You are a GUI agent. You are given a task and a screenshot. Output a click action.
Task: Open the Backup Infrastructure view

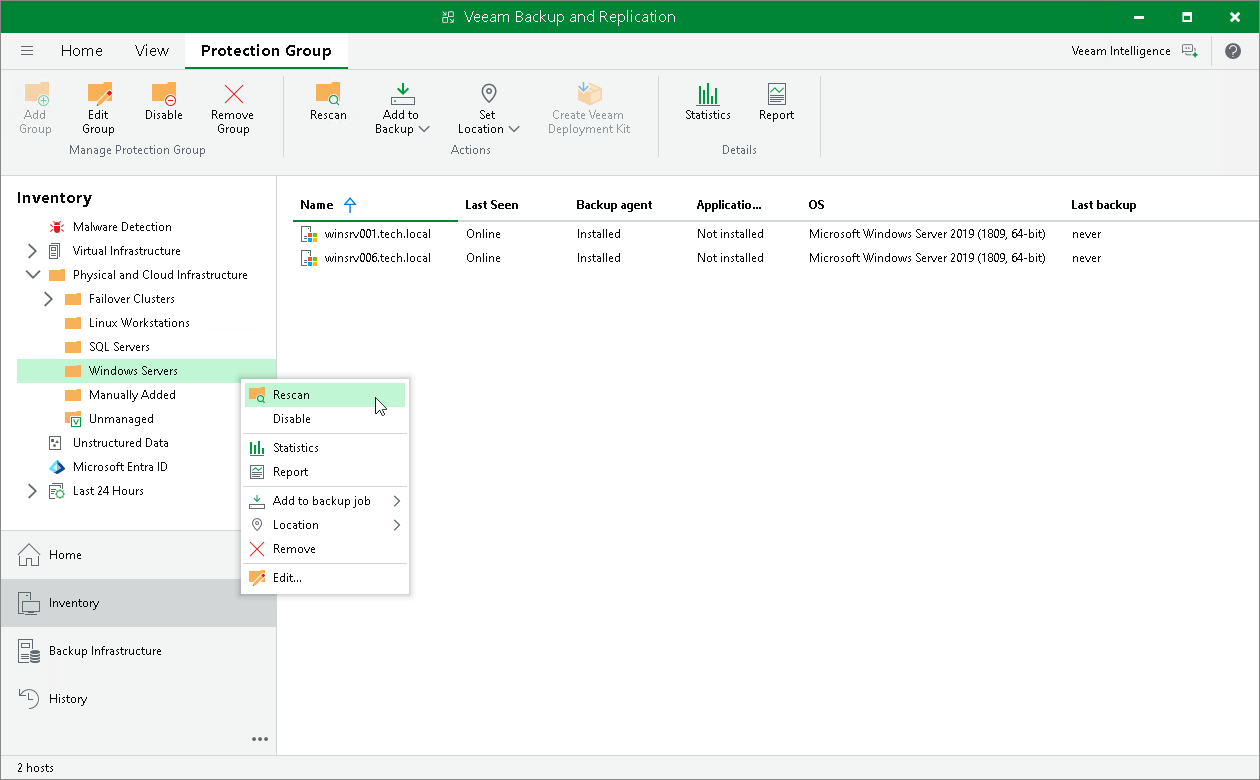102,650
